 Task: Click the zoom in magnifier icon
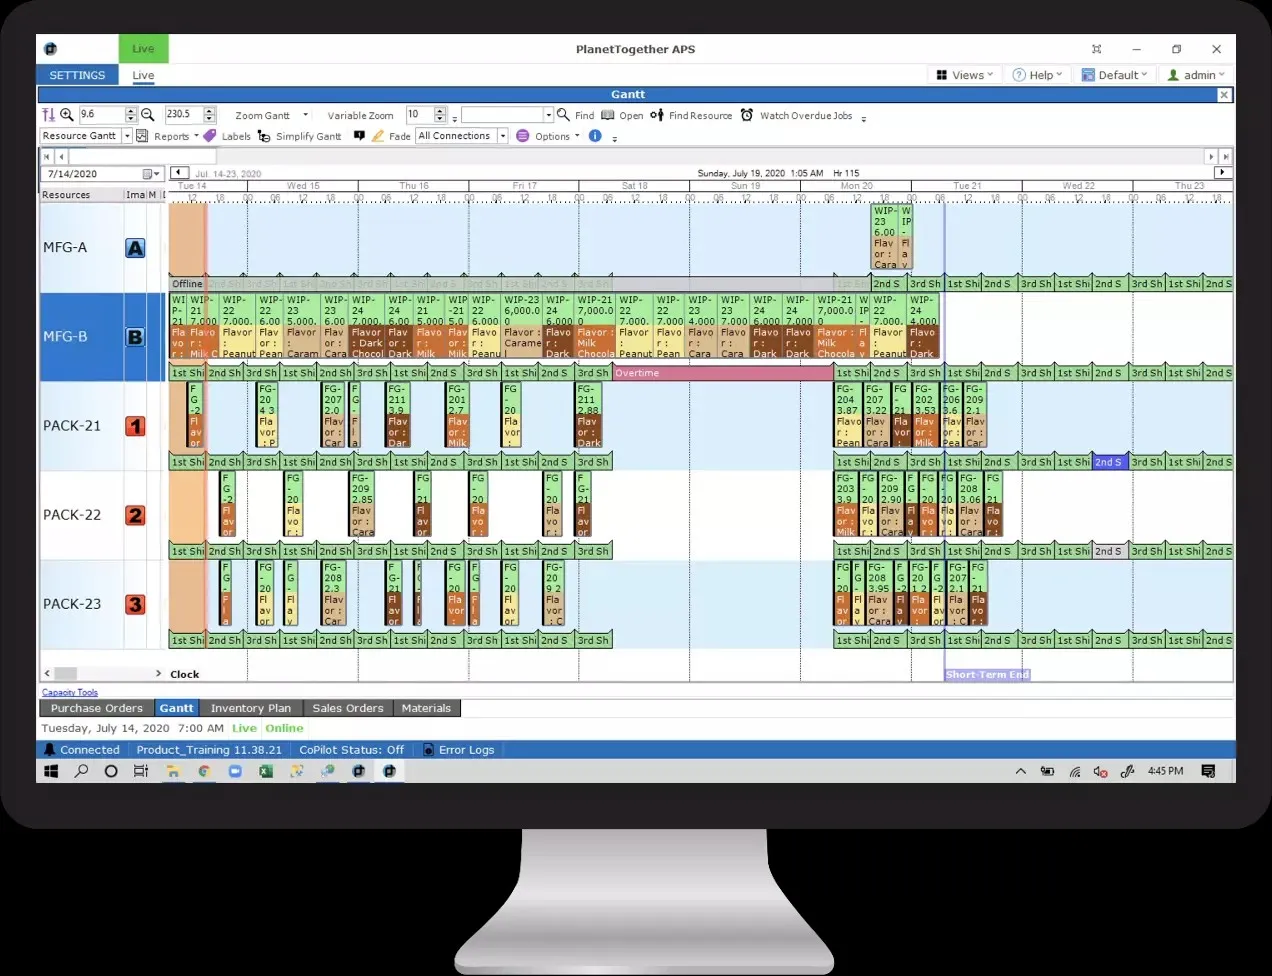point(67,115)
